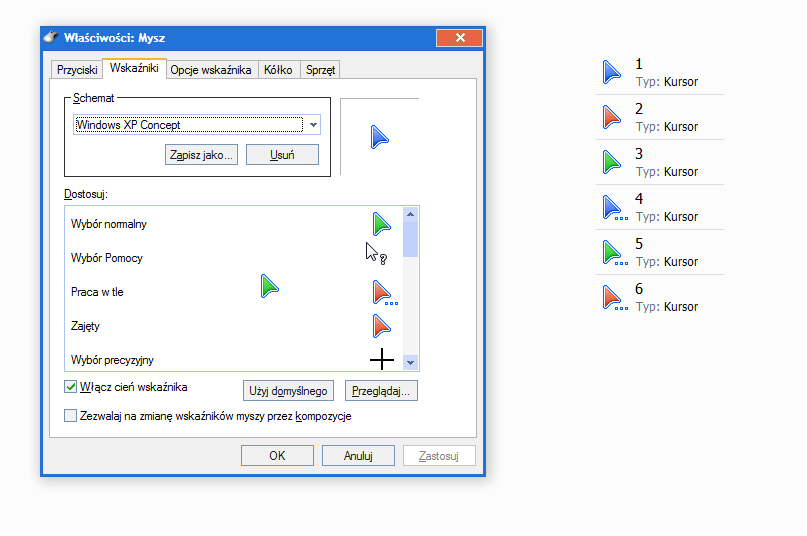Click the scrollbar thumb in cursor list
This screenshot has width=807, height=536.
(x=410, y=239)
